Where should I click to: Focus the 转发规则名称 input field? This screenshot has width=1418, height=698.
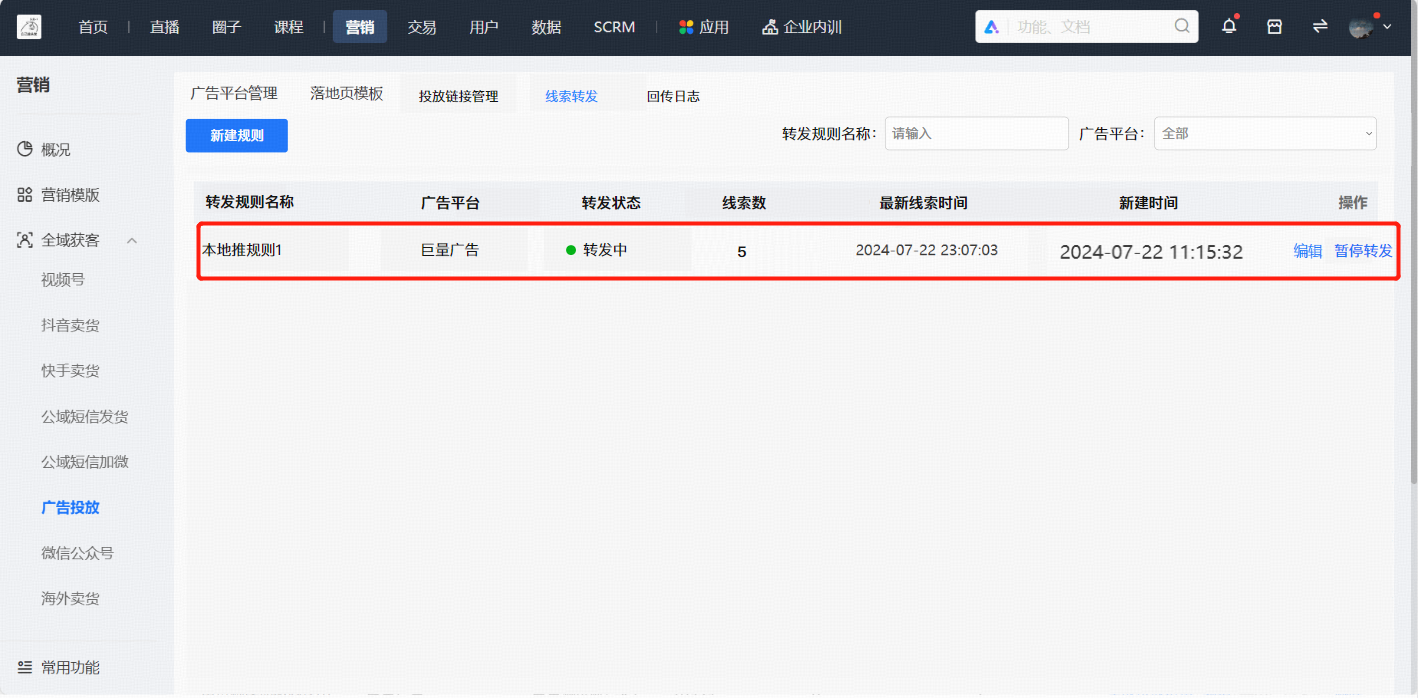tap(977, 133)
